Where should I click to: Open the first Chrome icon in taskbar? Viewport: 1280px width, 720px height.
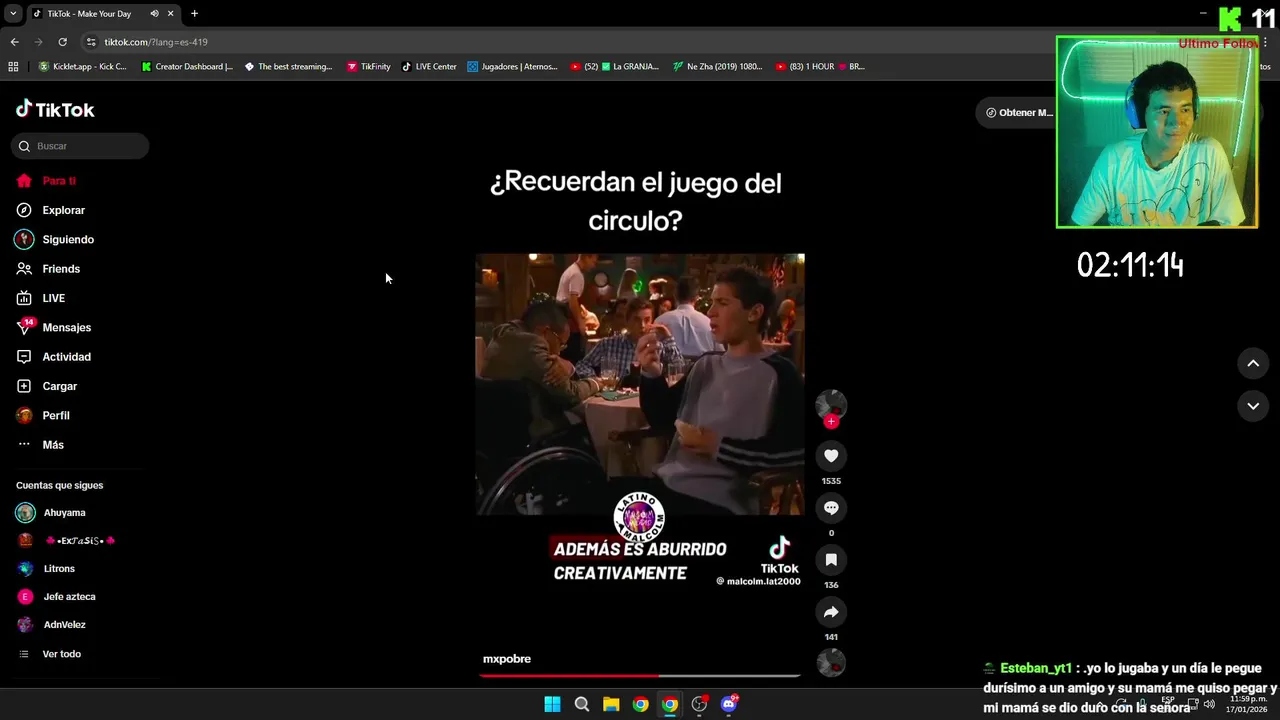tap(641, 704)
